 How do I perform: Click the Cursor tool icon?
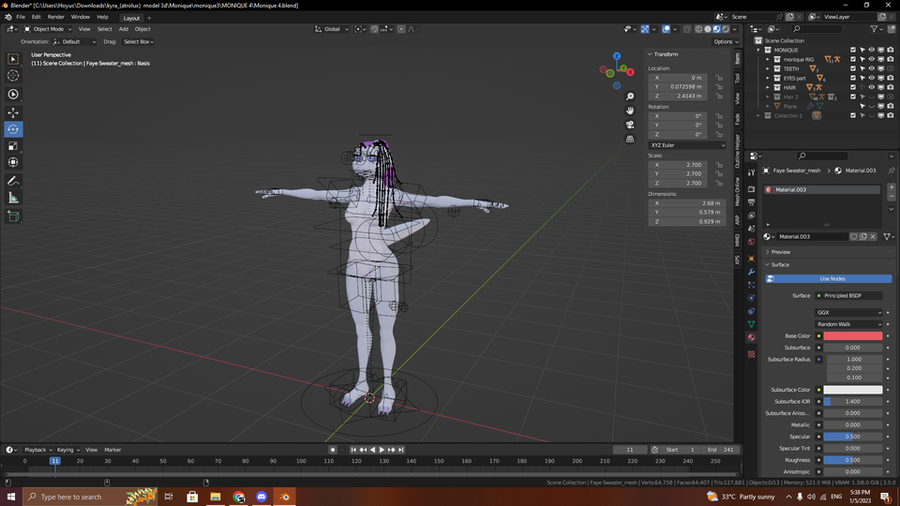coord(13,75)
